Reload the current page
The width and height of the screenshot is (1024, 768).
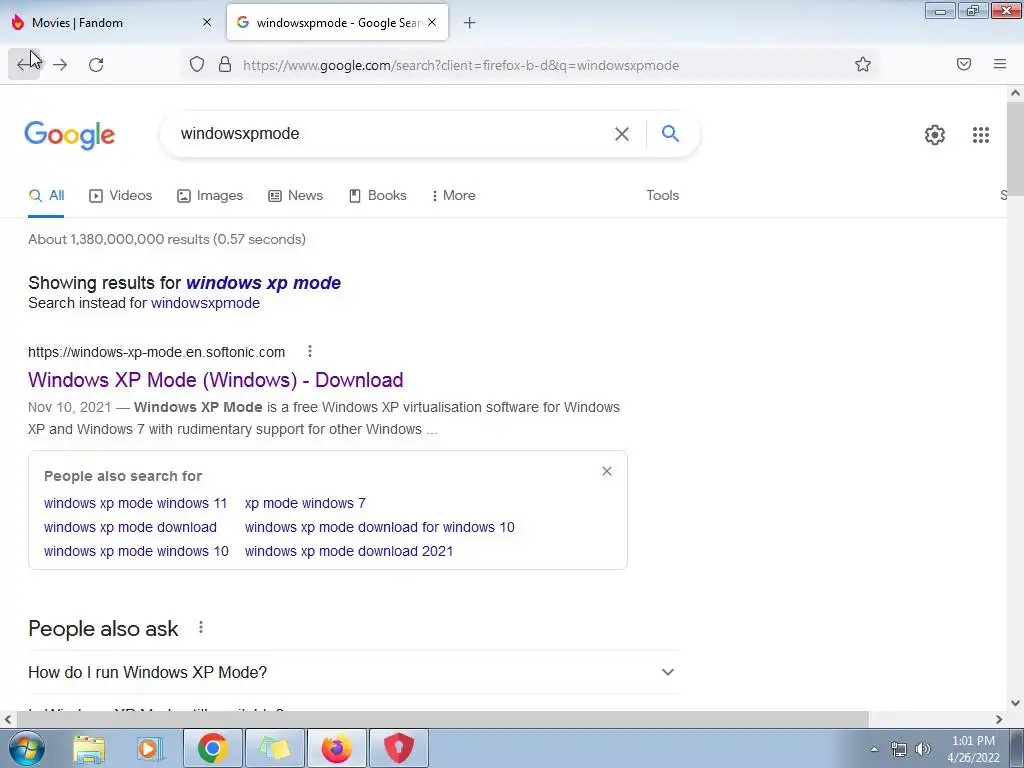point(96,65)
